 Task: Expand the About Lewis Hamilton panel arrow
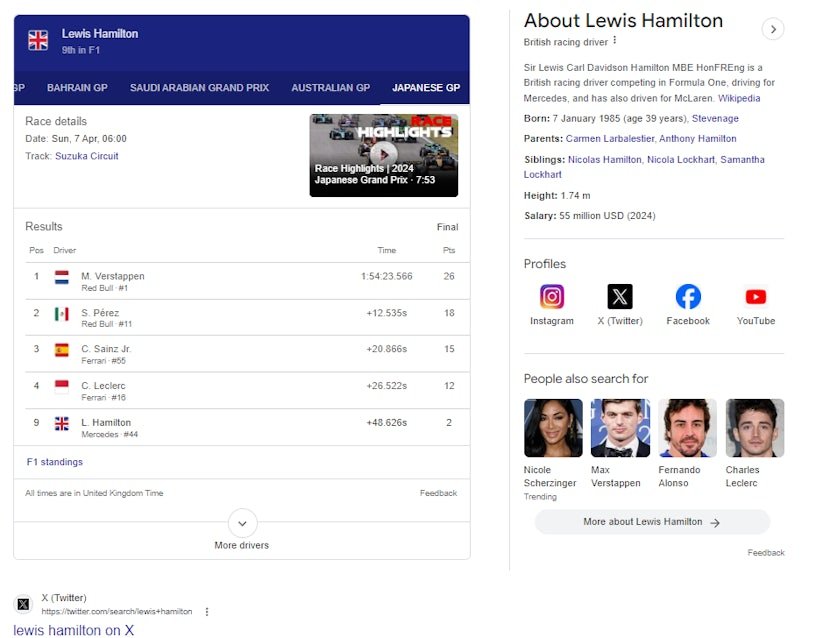pos(773,29)
